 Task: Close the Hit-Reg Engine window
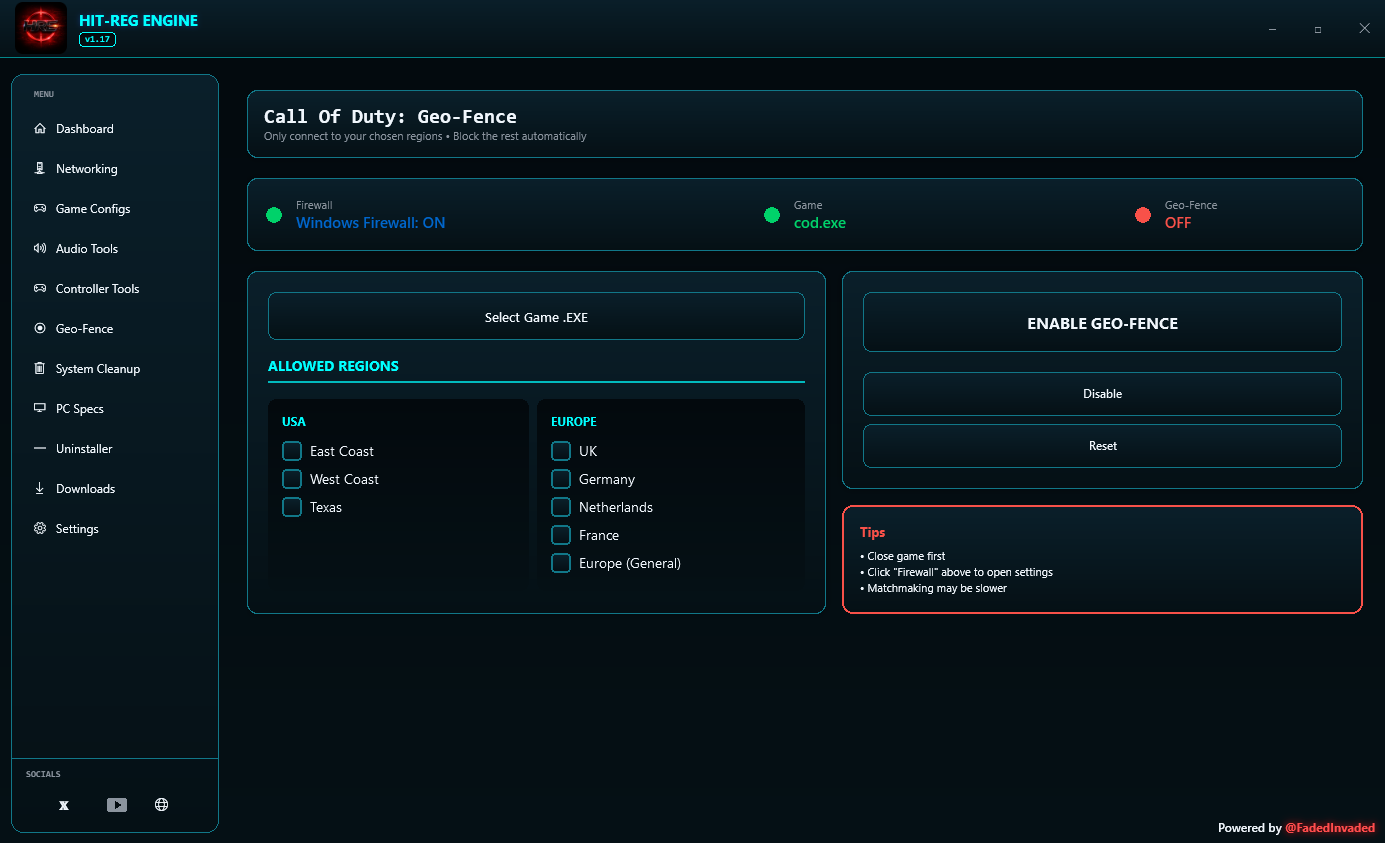1364,29
